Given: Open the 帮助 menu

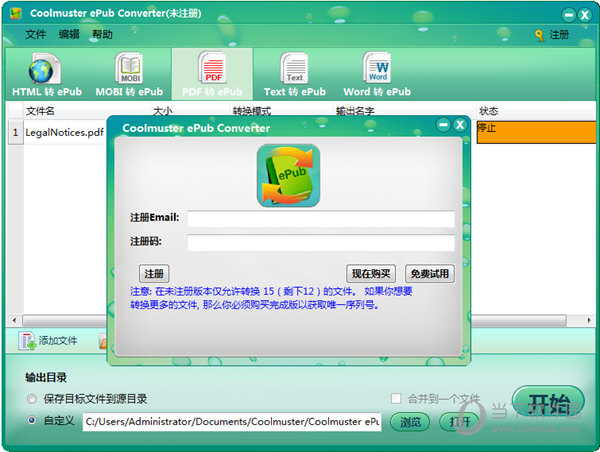Looking at the screenshot, I should pyautogui.click(x=102, y=34).
